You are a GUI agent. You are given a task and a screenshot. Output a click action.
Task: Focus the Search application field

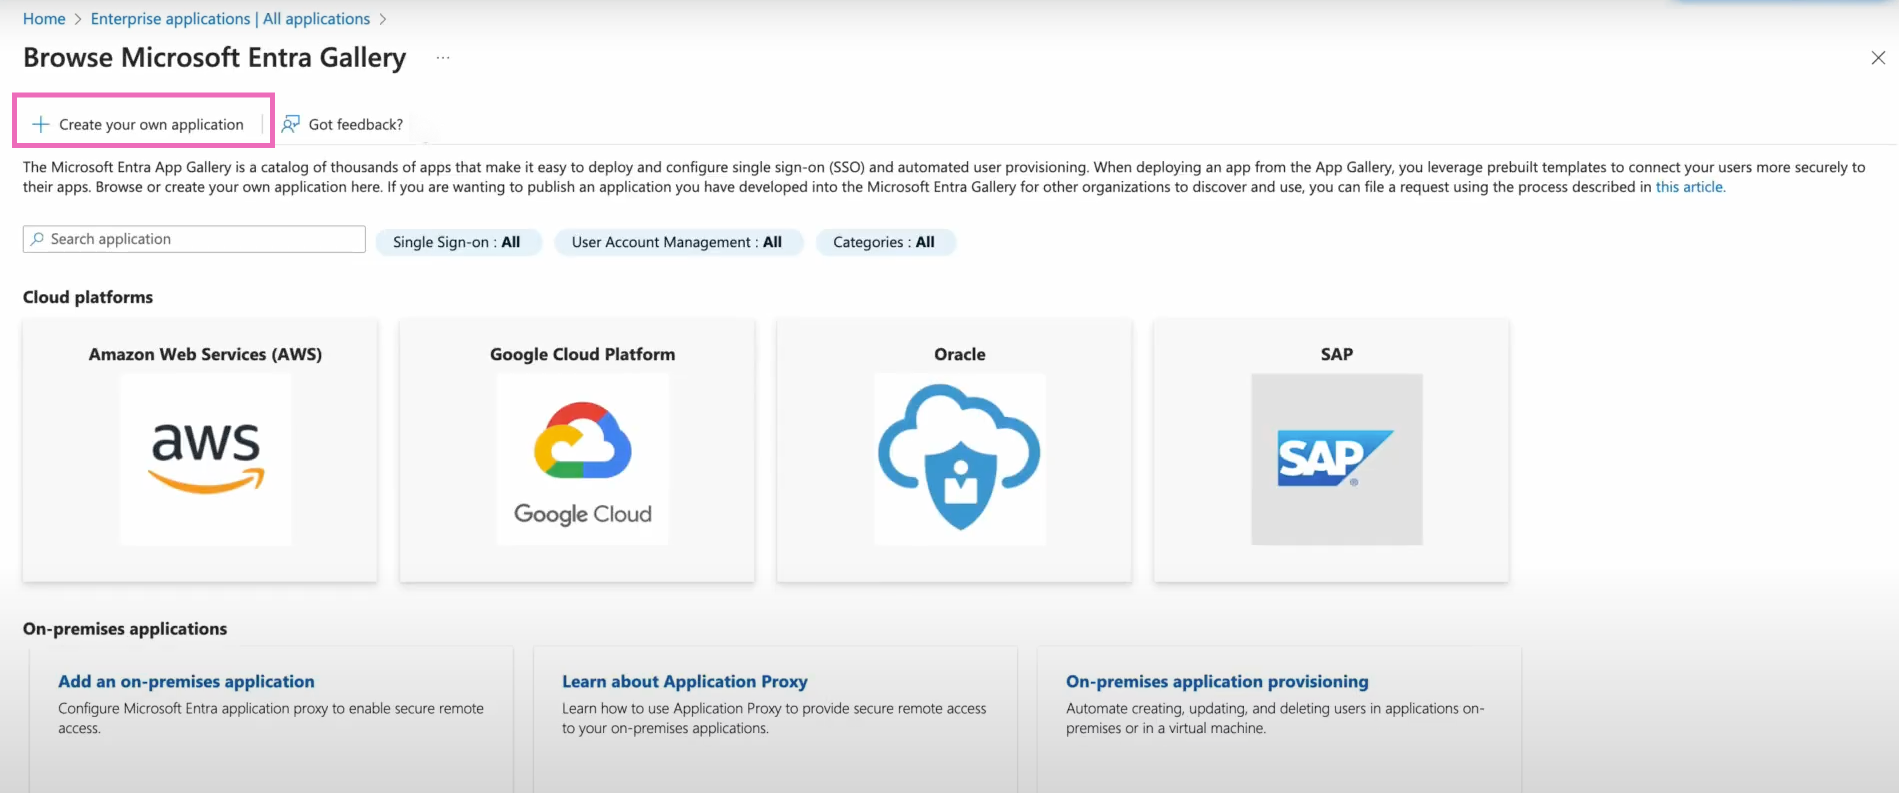(x=194, y=239)
